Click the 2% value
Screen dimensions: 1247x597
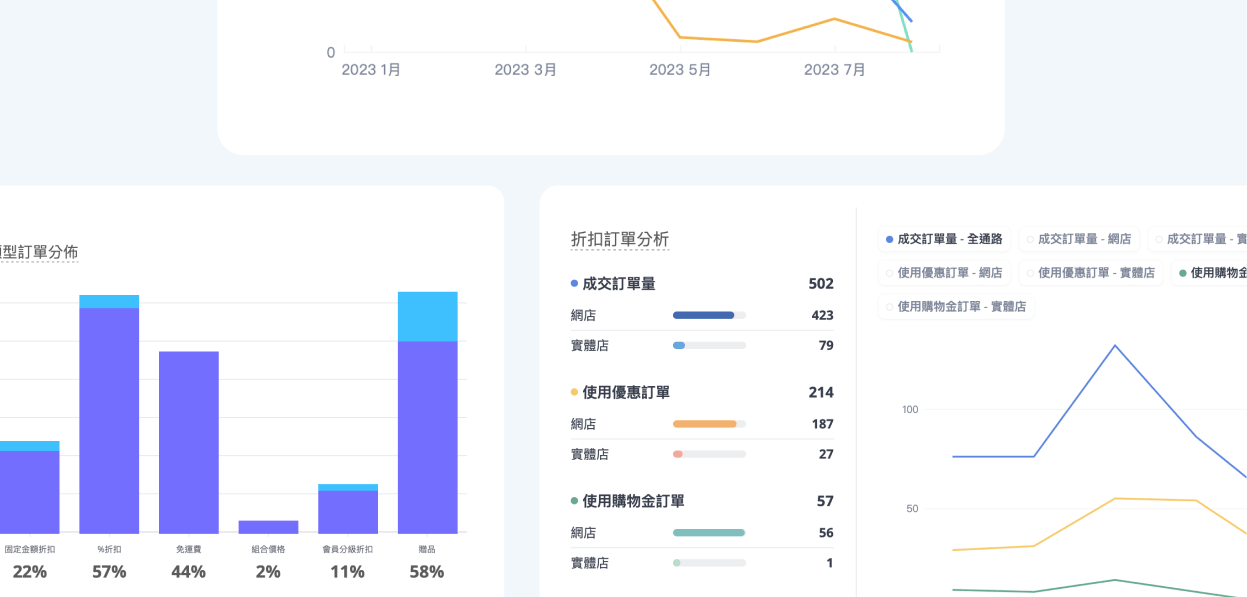(268, 572)
